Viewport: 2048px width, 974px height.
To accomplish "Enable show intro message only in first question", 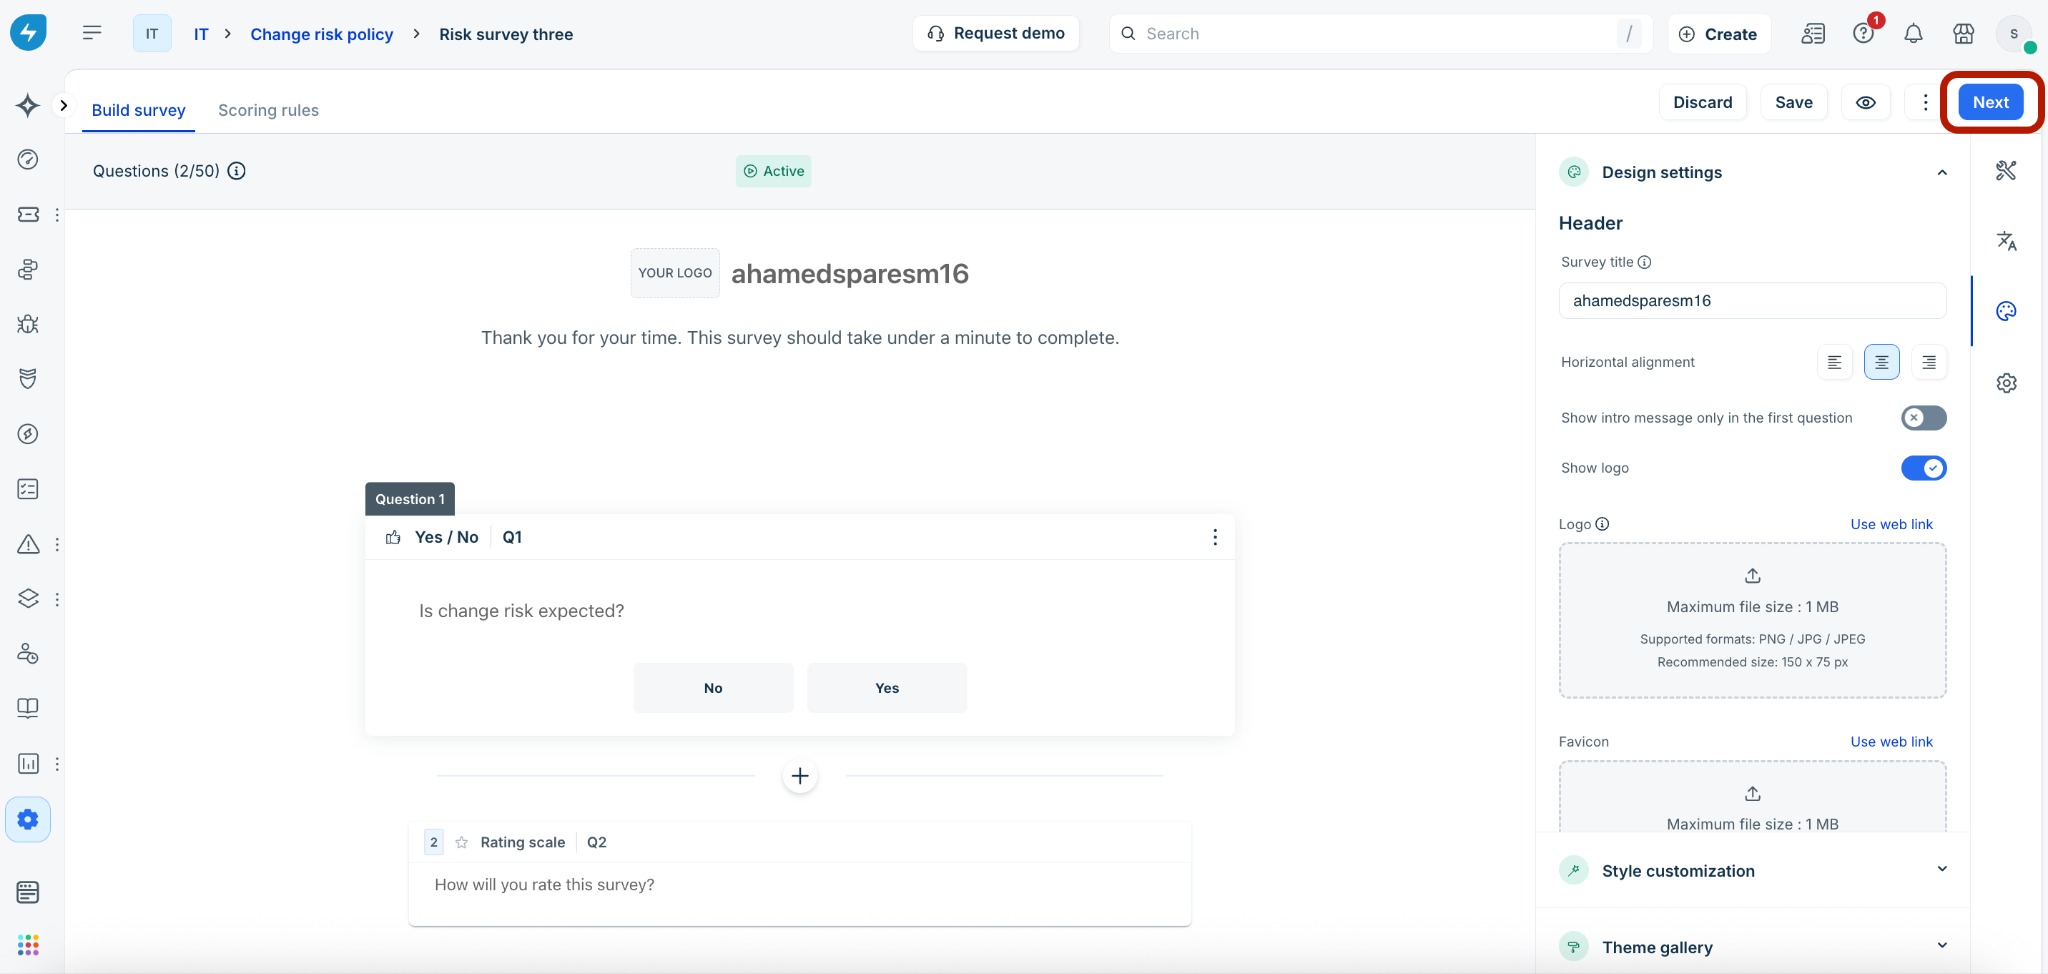I will click(1923, 418).
